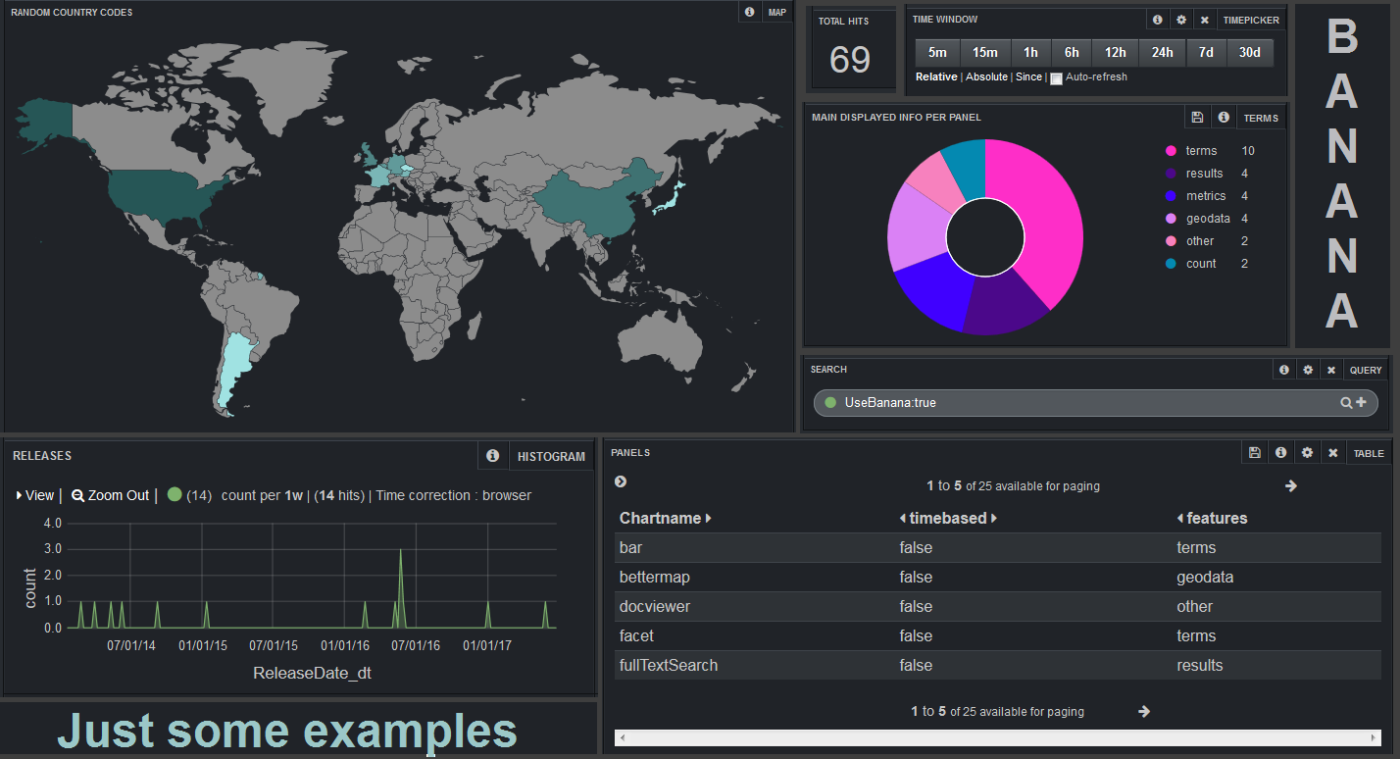Enable the Auto-refresh checkbox

(x=1056, y=78)
